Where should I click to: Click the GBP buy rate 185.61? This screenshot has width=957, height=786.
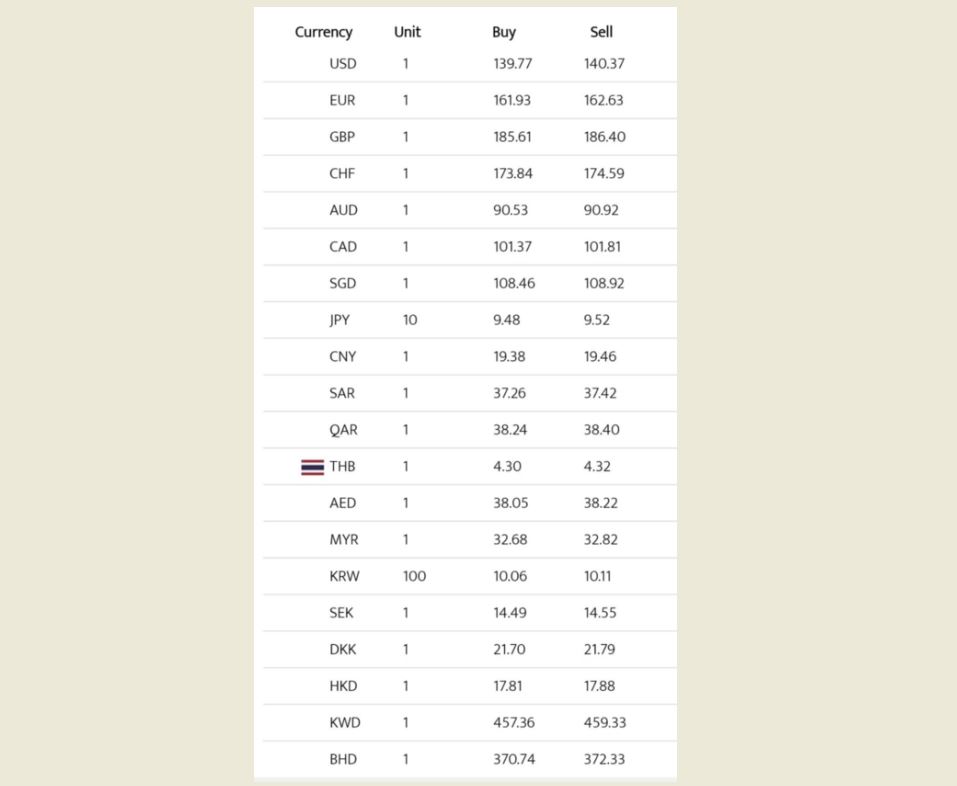click(512, 137)
